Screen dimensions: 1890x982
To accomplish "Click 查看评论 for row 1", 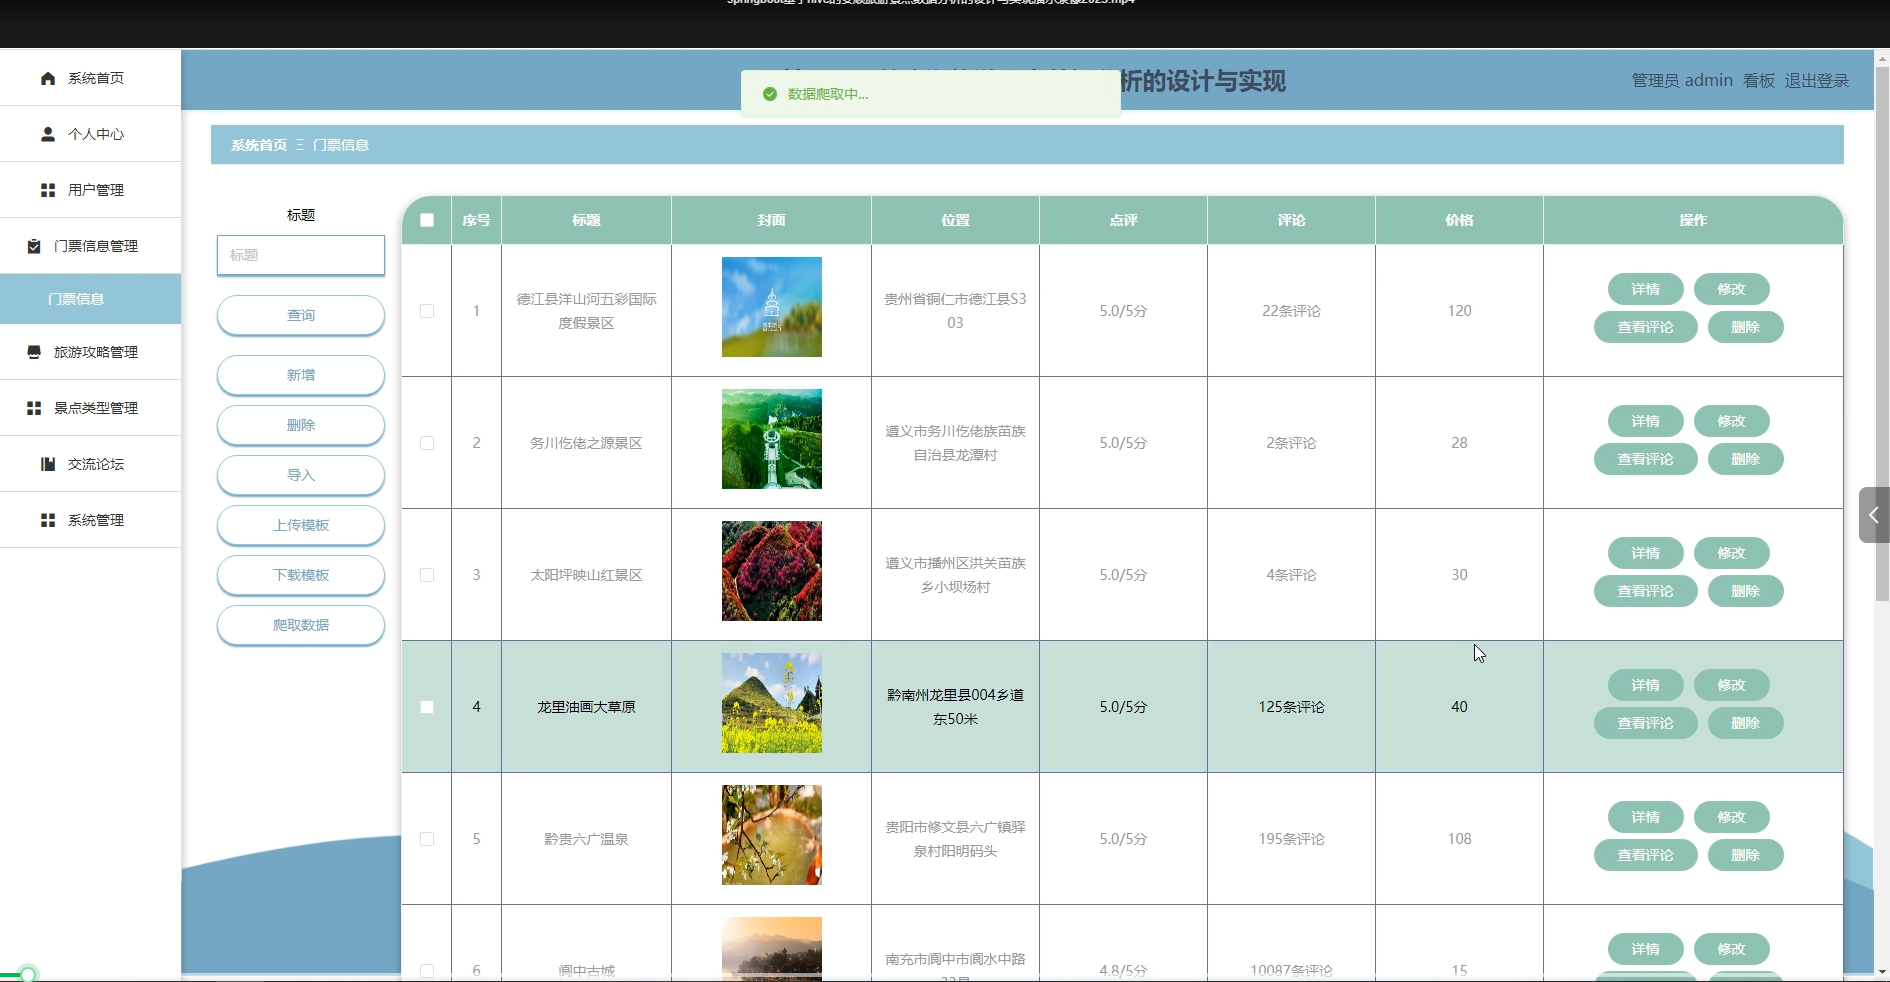I will [1646, 327].
